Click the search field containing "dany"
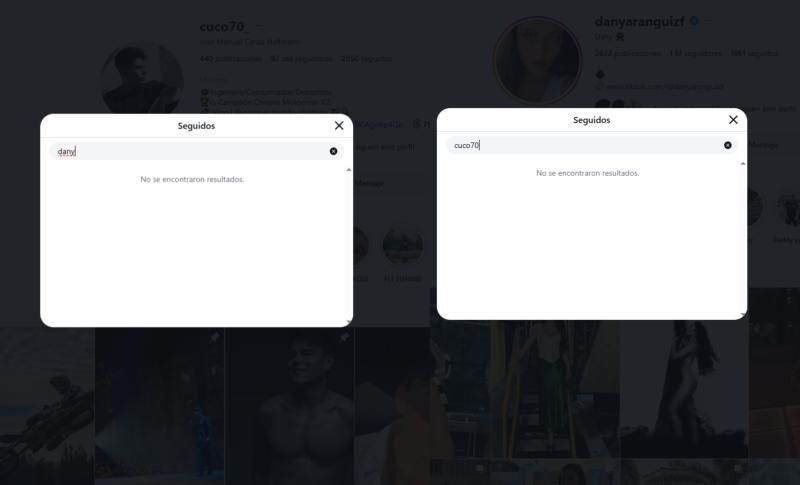Image resolution: width=800 pixels, height=485 pixels. click(196, 151)
